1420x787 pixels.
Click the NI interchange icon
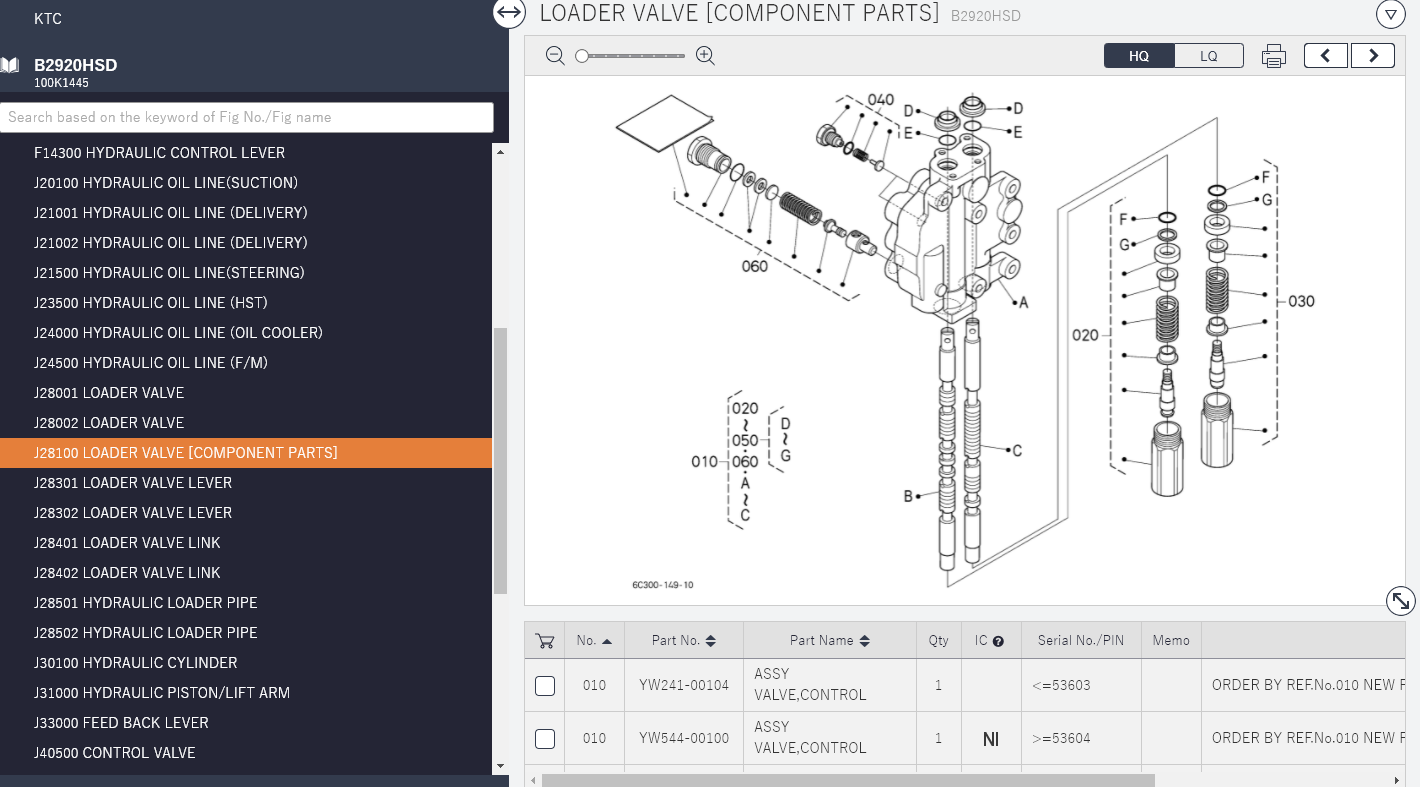991,739
